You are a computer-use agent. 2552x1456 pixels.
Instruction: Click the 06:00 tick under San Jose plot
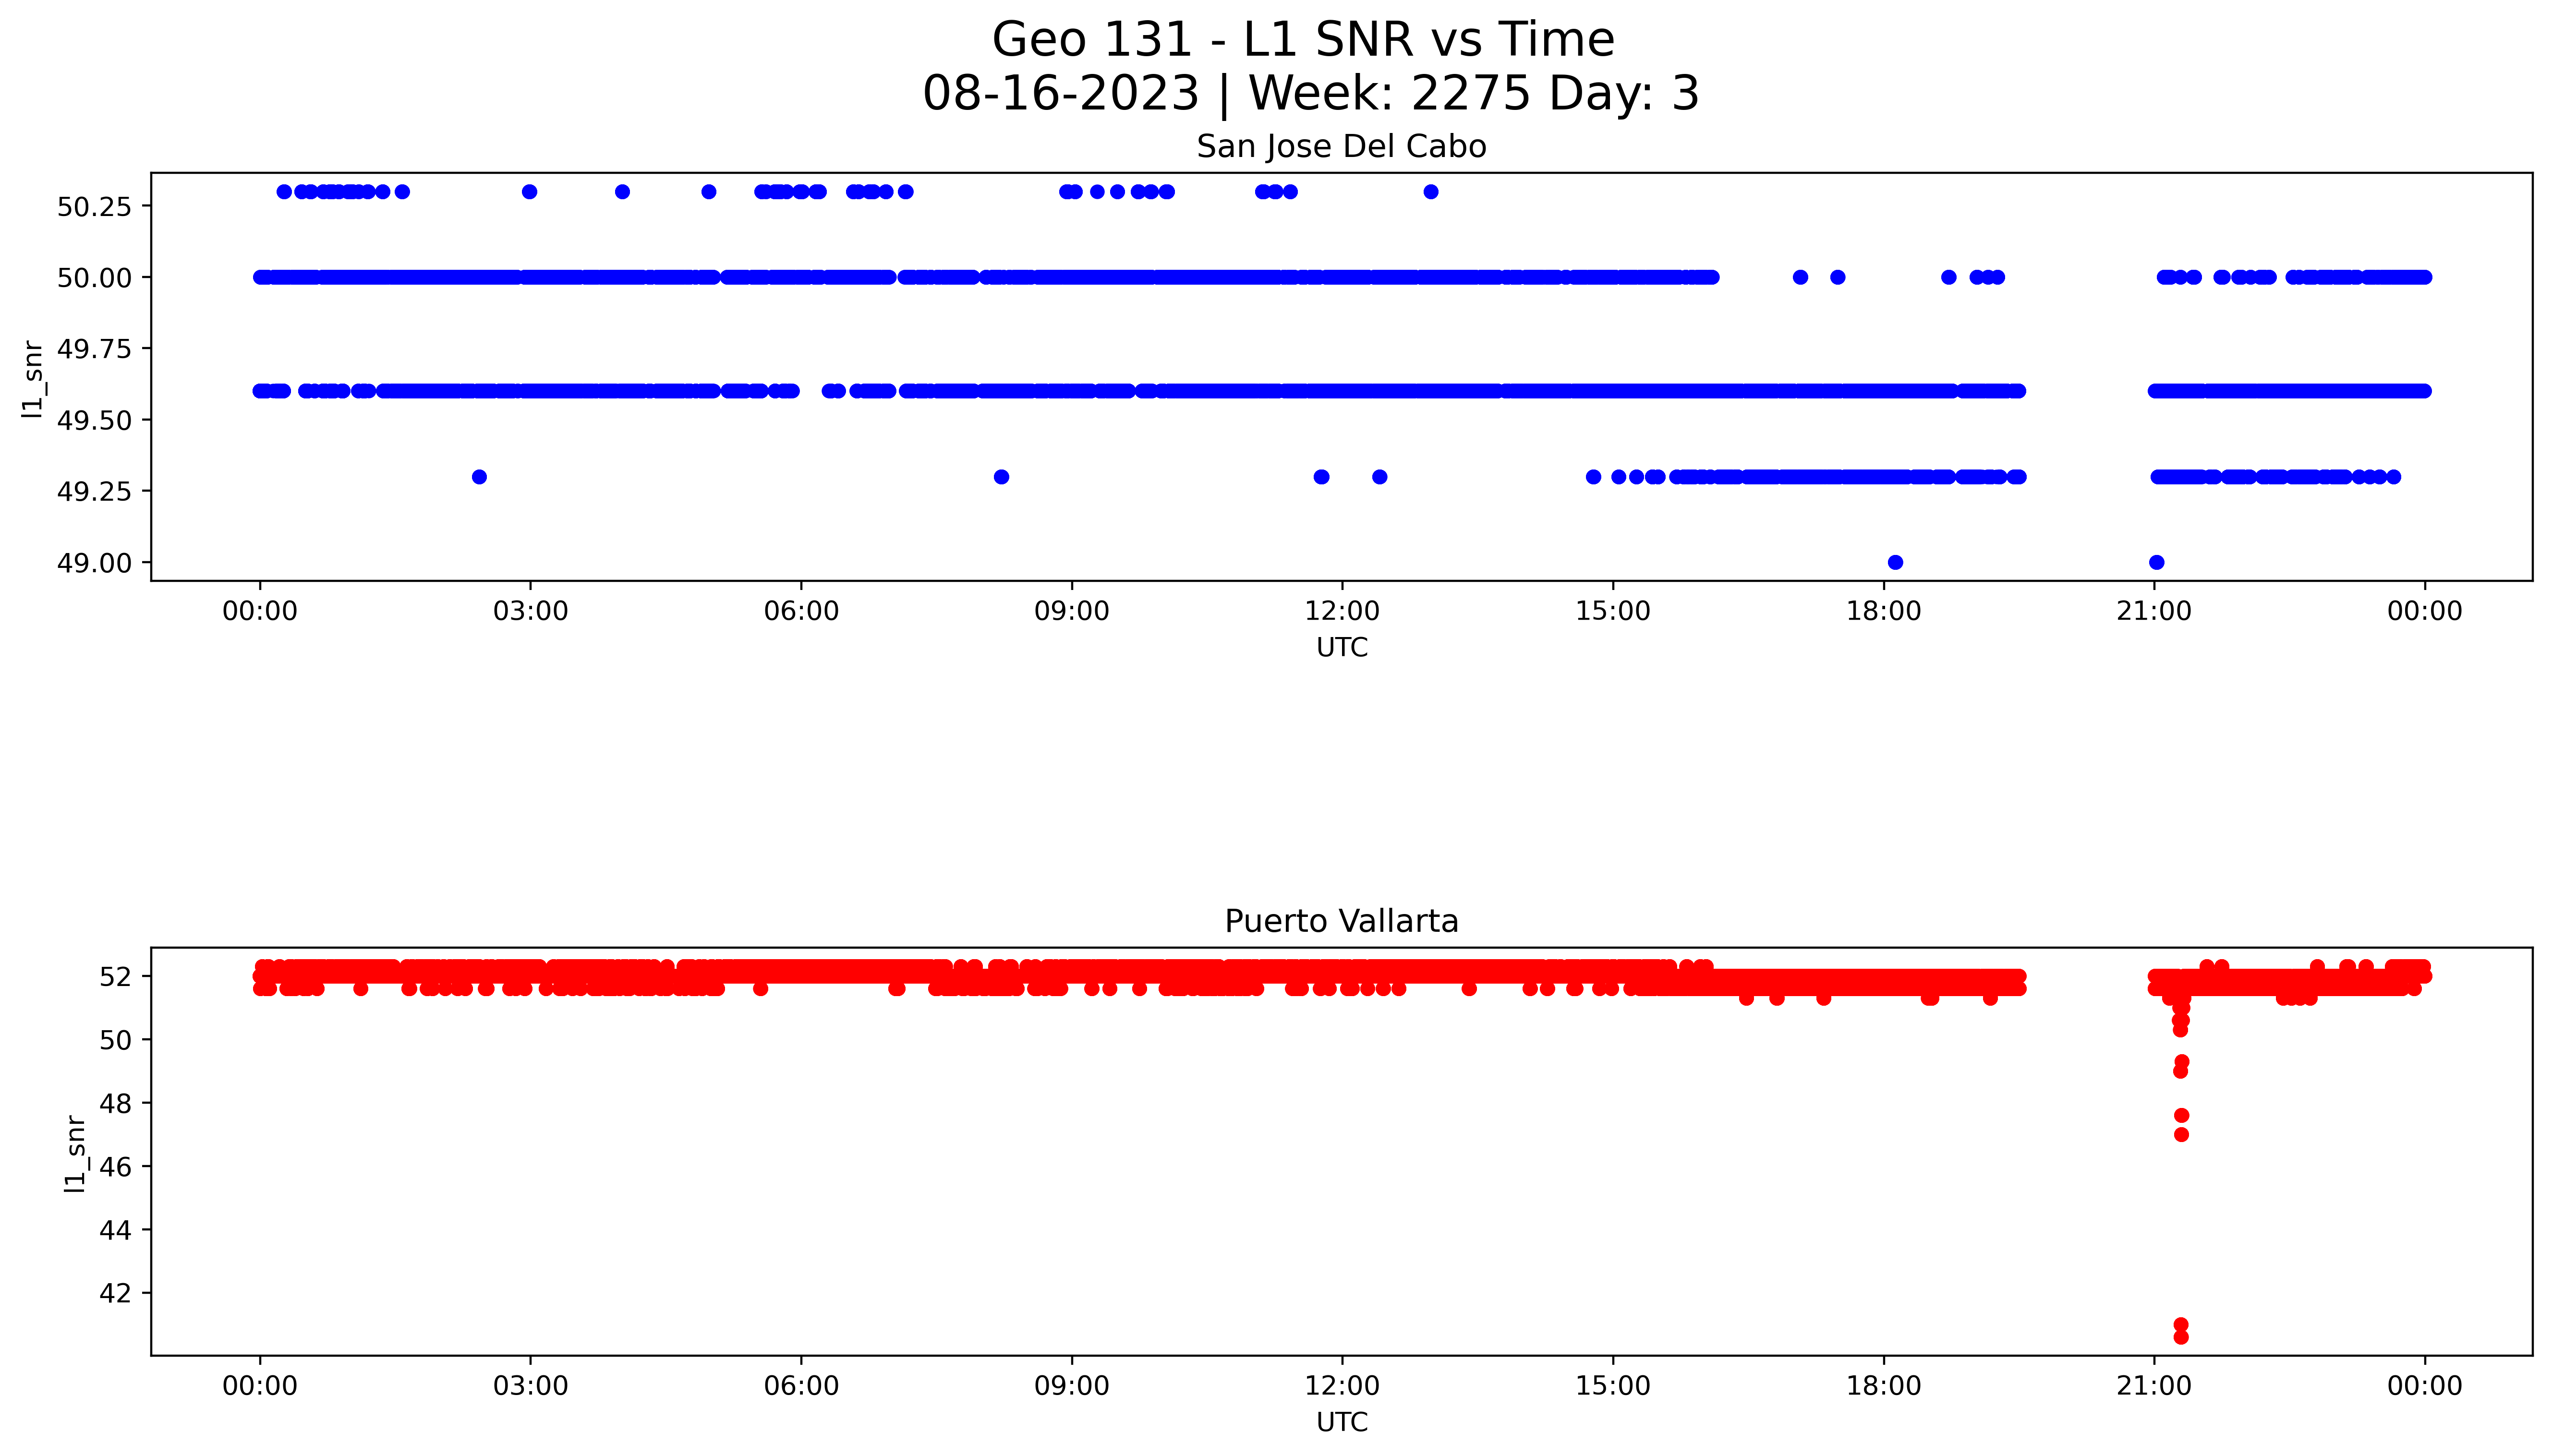(x=801, y=611)
